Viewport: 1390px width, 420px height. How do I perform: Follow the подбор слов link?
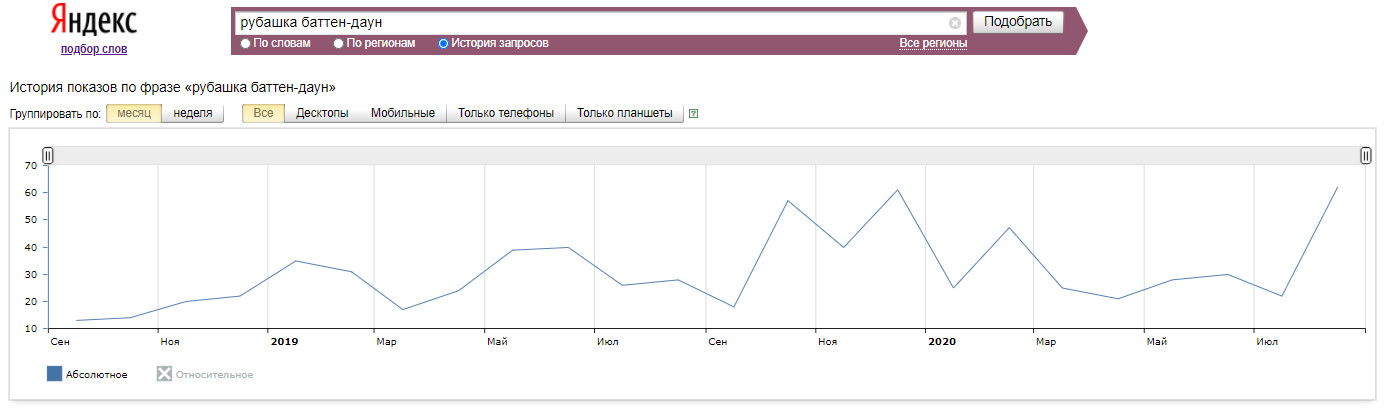[94, 49]
